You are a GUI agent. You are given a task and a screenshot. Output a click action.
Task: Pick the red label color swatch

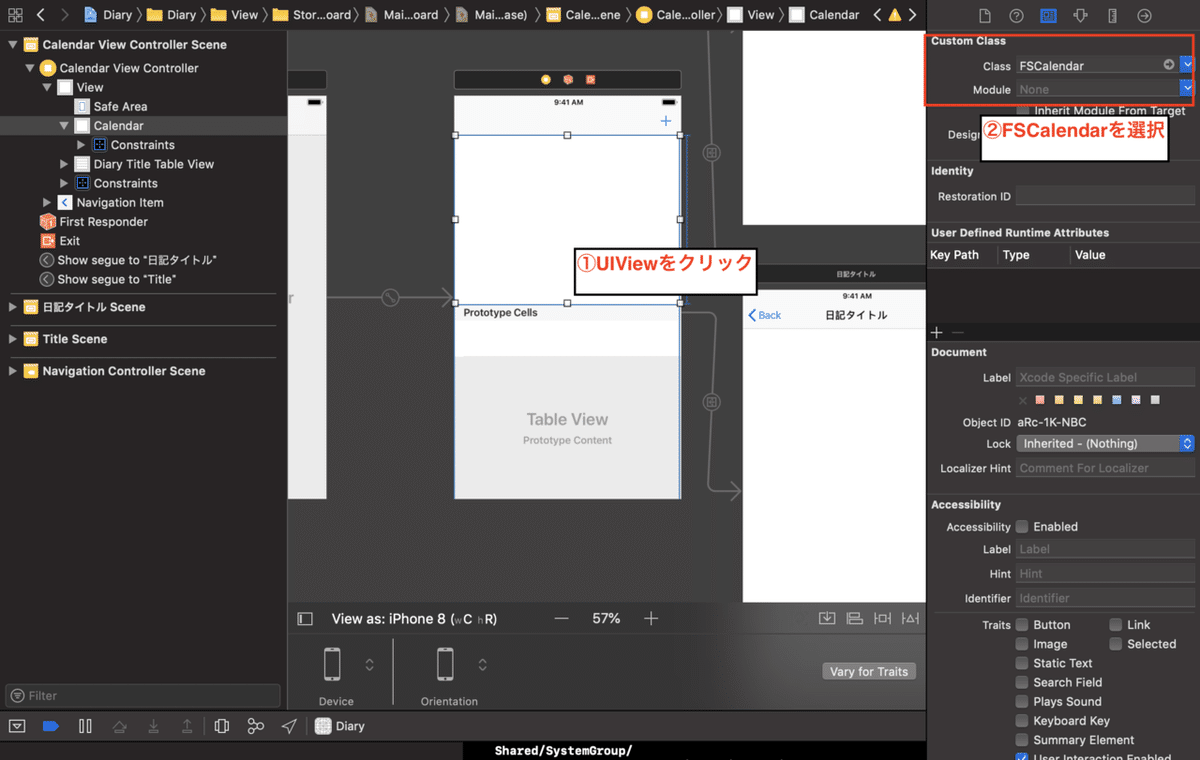point(1040,400)
